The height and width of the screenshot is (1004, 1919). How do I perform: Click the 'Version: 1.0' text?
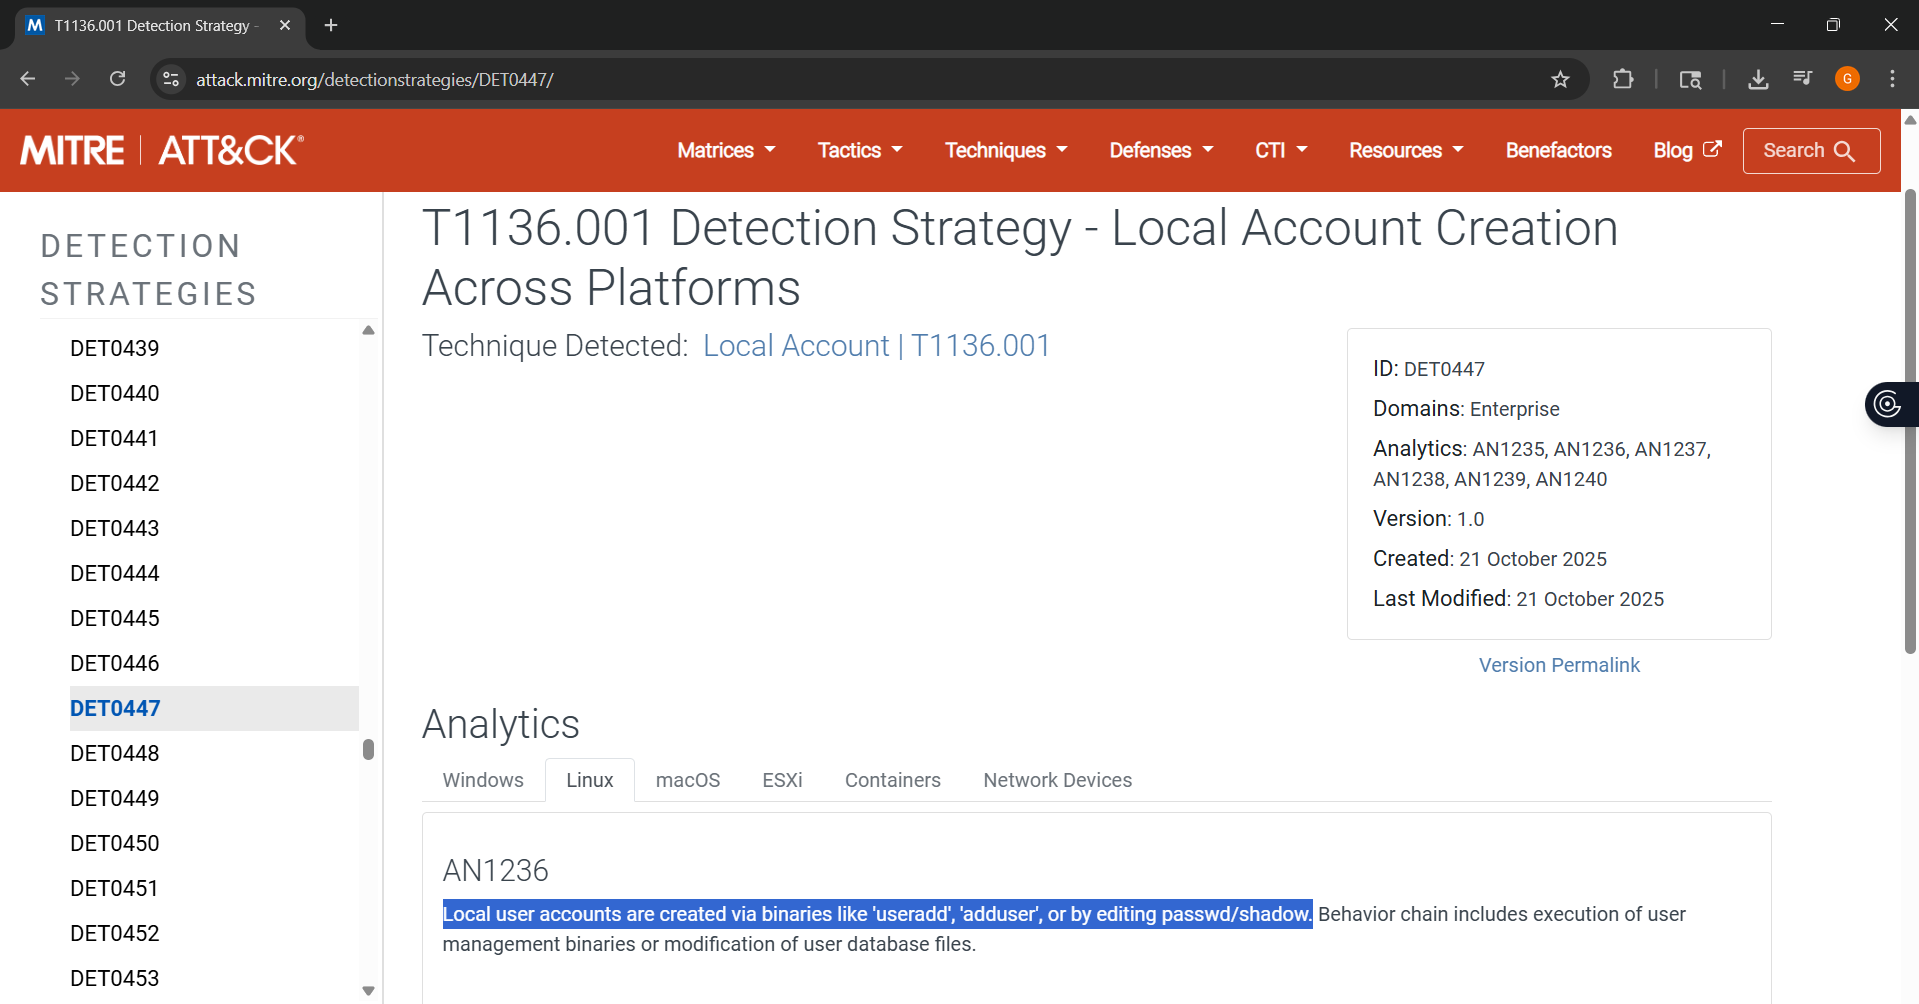coord(1428,519)
